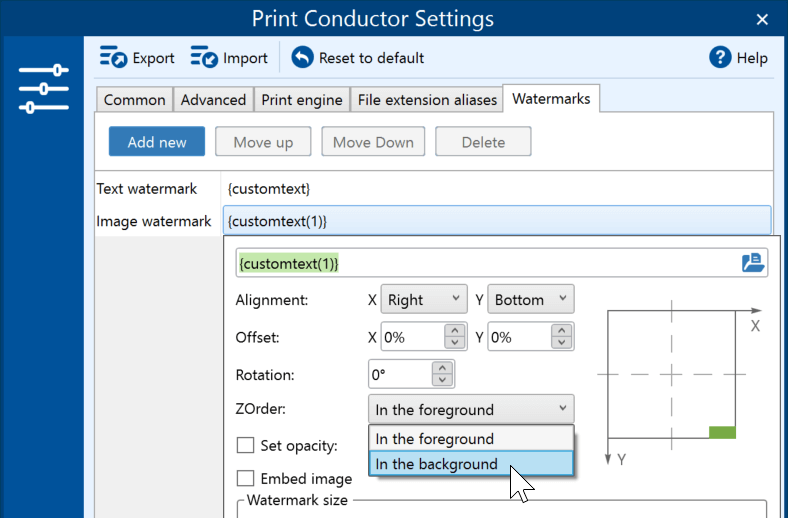The width and height of the screenshot is (788, 518).
Task: Open the File extension aliases tab
Action: tap(427, 100)
